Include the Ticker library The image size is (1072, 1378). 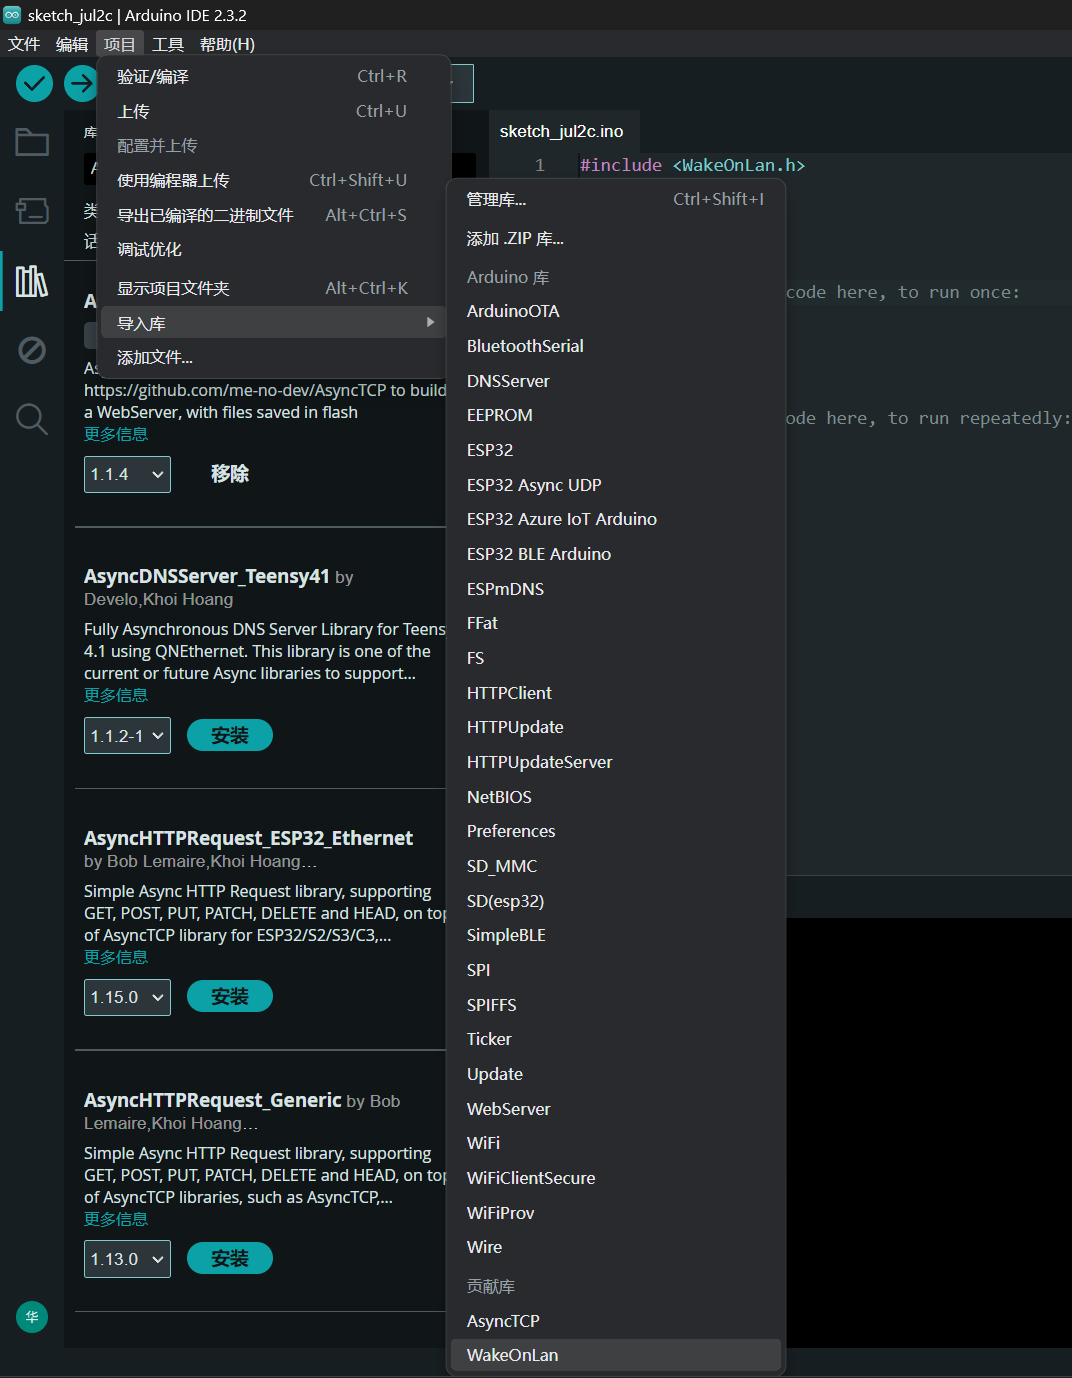616,1039
